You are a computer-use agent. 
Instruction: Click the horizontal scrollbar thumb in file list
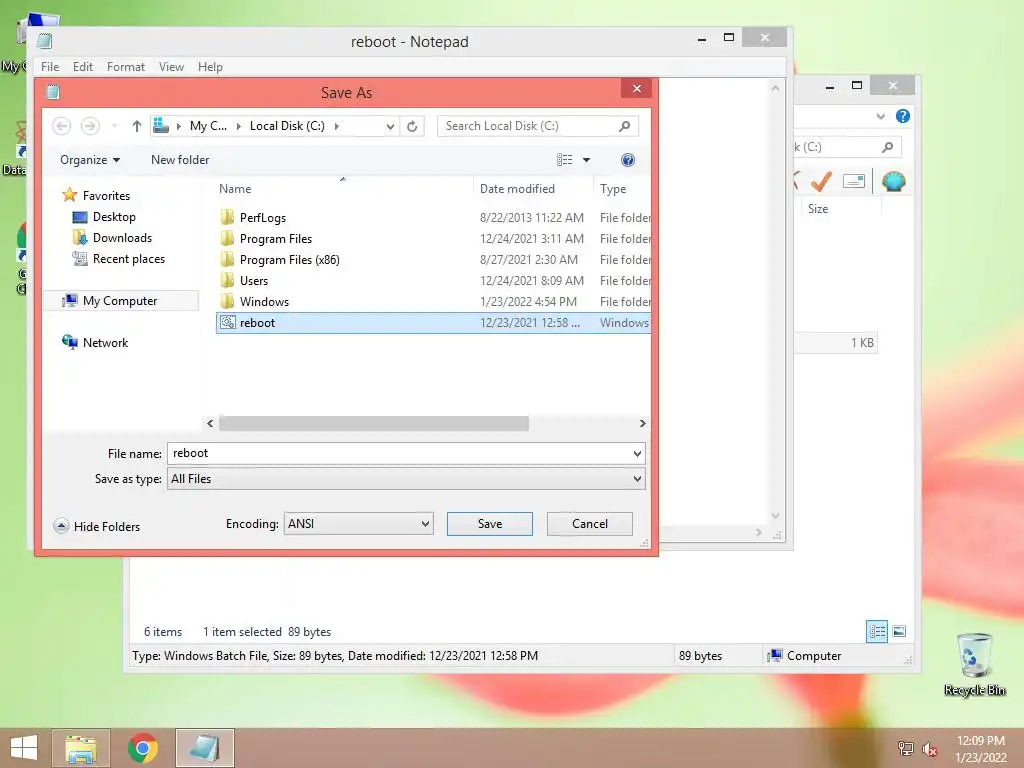(x=374, y=424)
